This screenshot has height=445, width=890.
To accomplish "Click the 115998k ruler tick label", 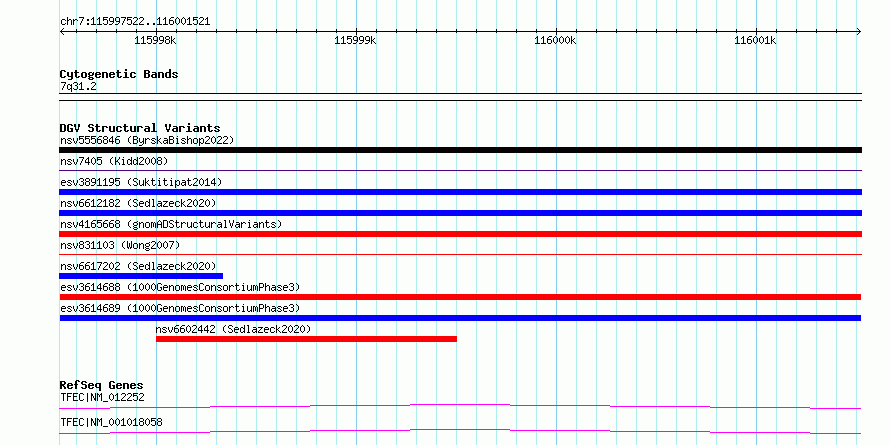I will pyautogui.click(x=156, y=41).
